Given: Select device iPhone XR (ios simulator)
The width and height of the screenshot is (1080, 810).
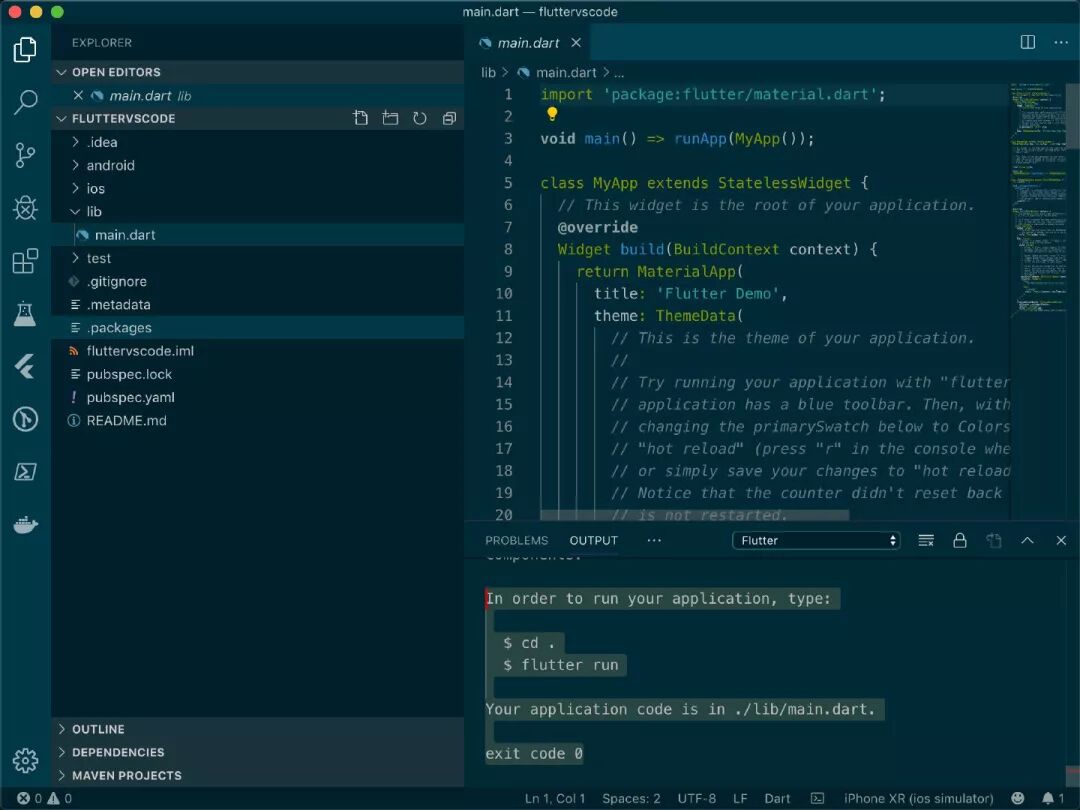Looking at the screenshot, I should click(x=918, y=798).
